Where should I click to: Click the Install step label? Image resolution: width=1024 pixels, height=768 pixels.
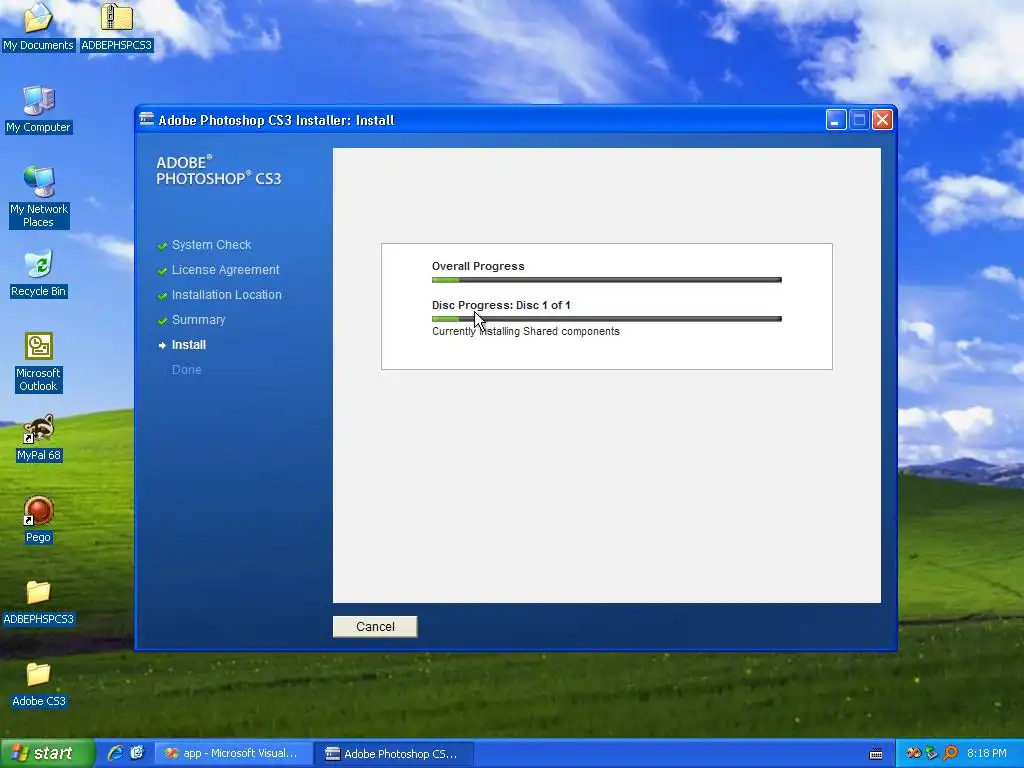[189, 345]
